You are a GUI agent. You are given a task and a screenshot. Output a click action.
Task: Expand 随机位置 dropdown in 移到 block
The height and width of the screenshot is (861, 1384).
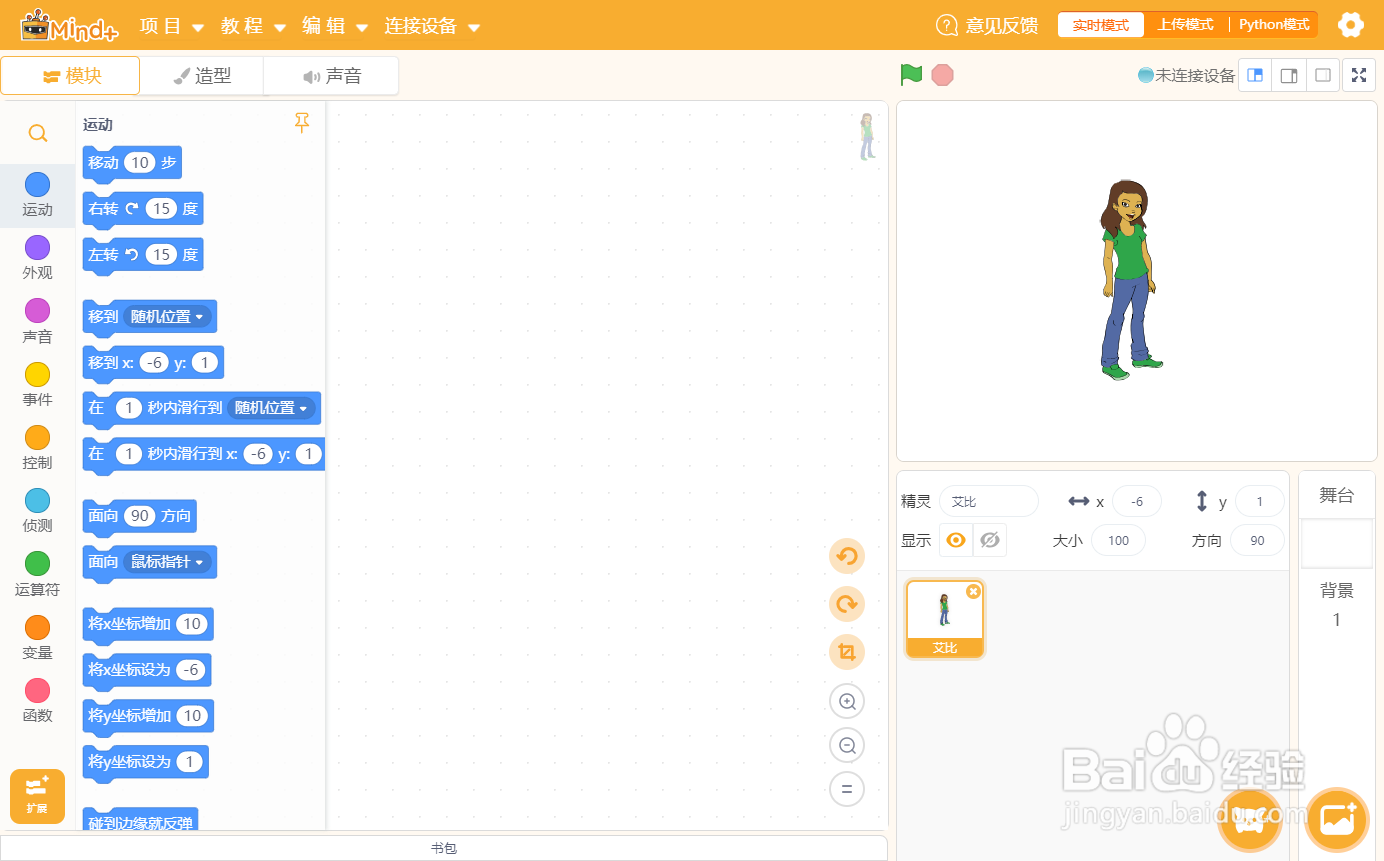point(167,317)
